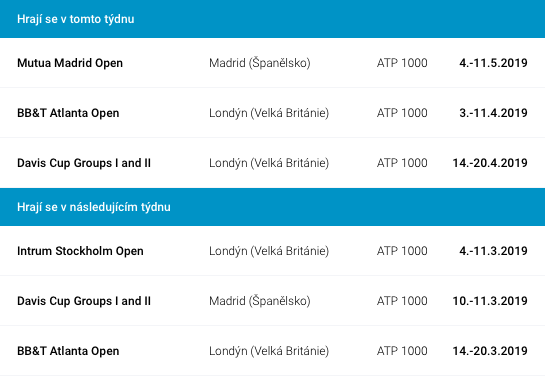Click the date 4.-11.5.2019
The width and height of the screenshot is (545, 376).
(x=493, y=63)
